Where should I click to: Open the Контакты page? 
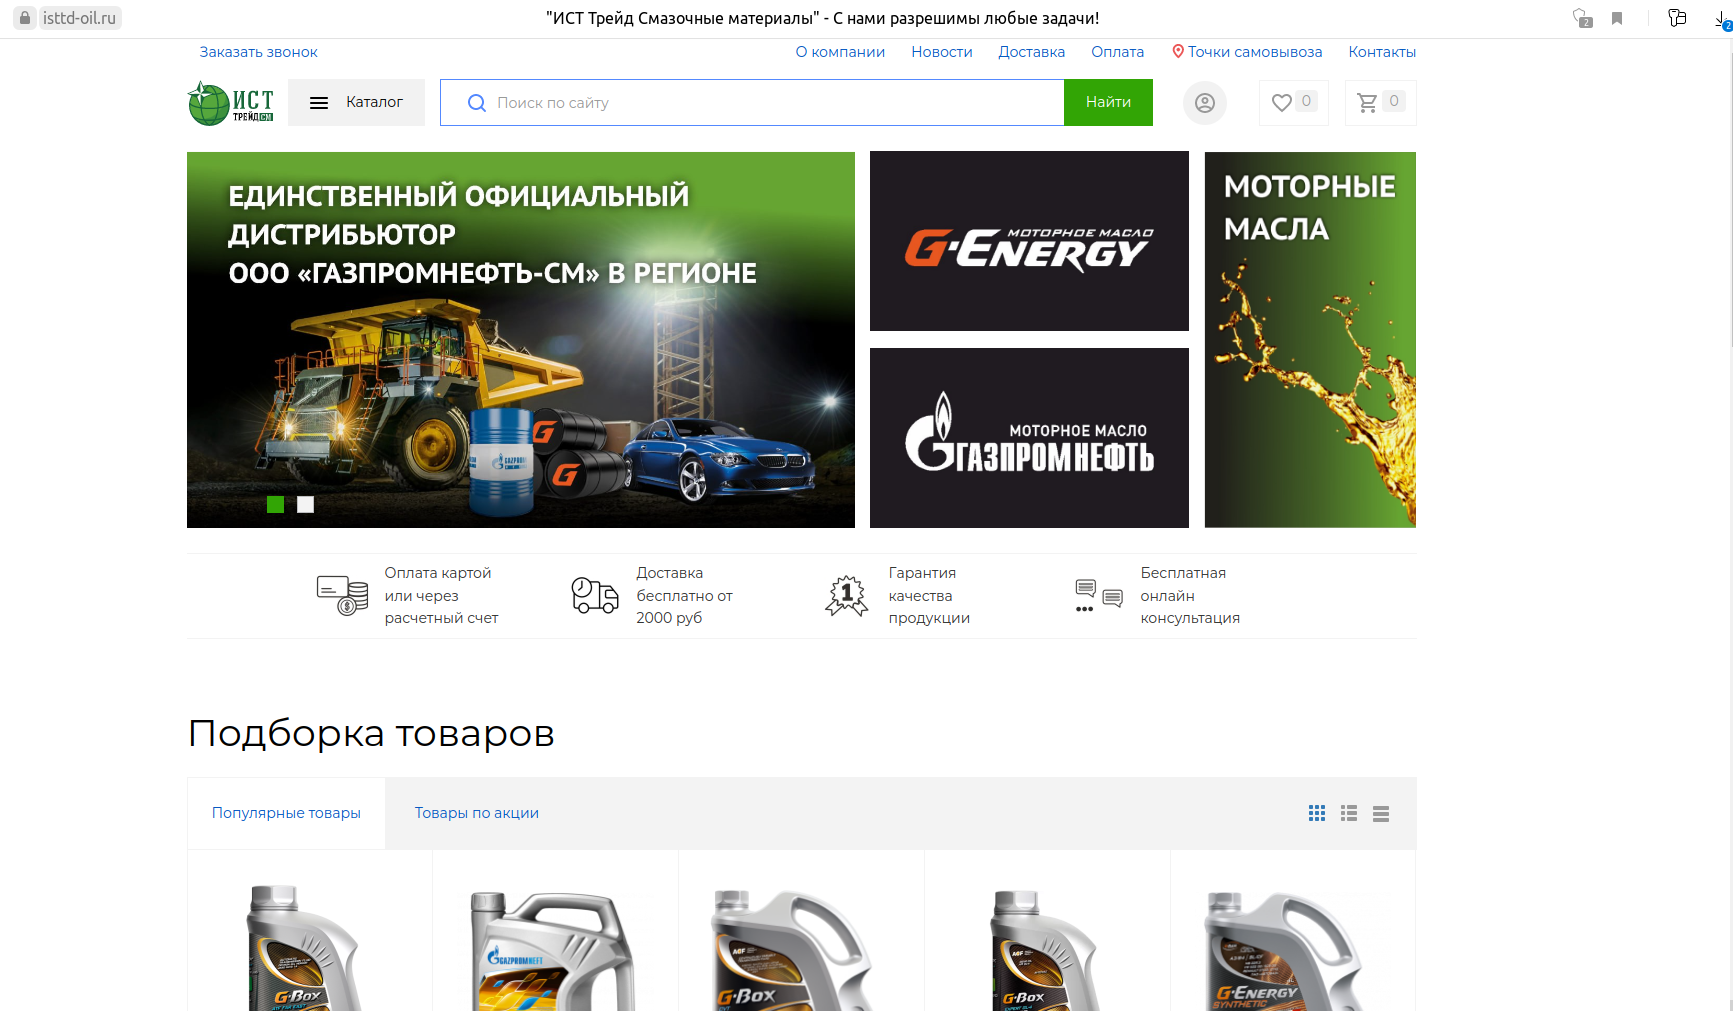coord(1382,52)
